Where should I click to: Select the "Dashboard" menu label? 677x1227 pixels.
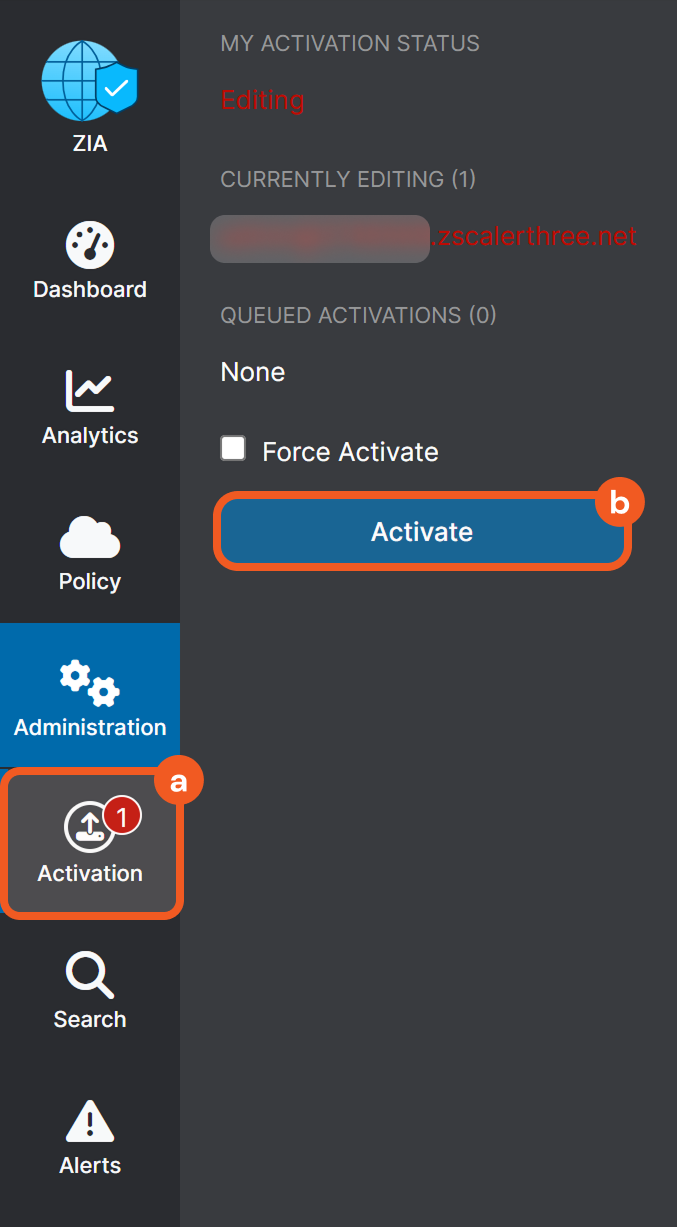(x=90, y=290)
